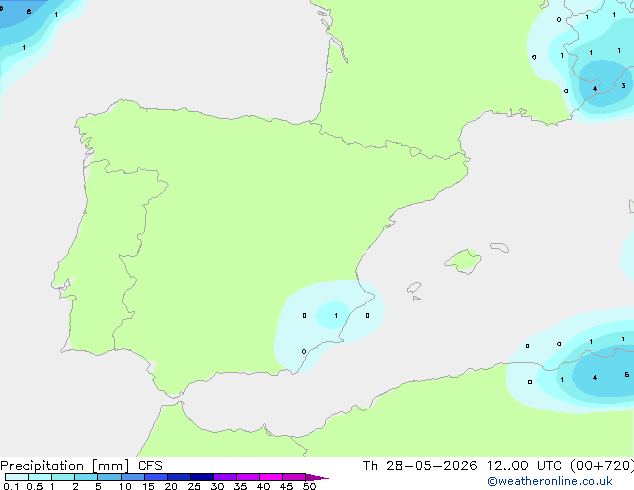
Task: Click the "25" legend scale label
Action: point(194,486)
